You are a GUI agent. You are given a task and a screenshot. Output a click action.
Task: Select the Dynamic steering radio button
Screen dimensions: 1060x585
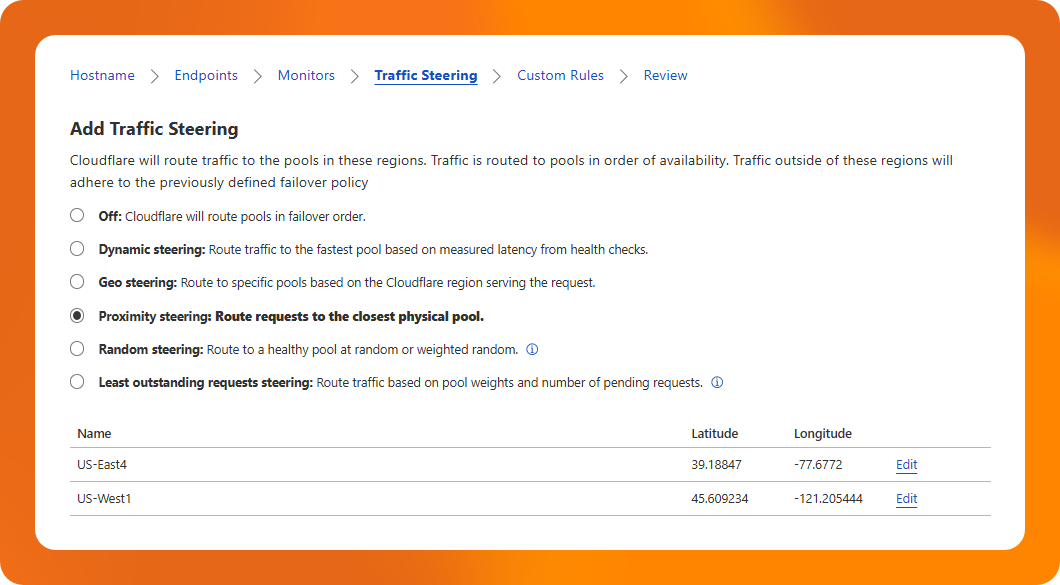click(x=77, y=249)
